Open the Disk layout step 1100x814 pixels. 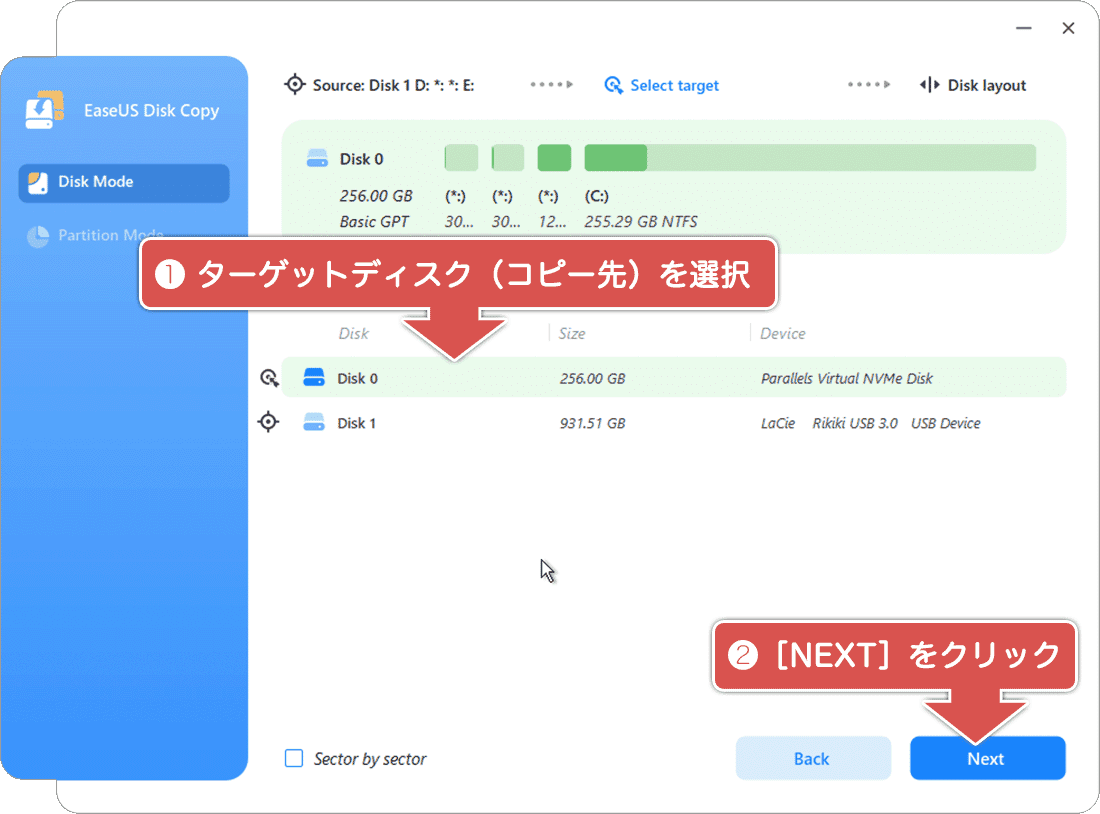click(x=984, y=85)
